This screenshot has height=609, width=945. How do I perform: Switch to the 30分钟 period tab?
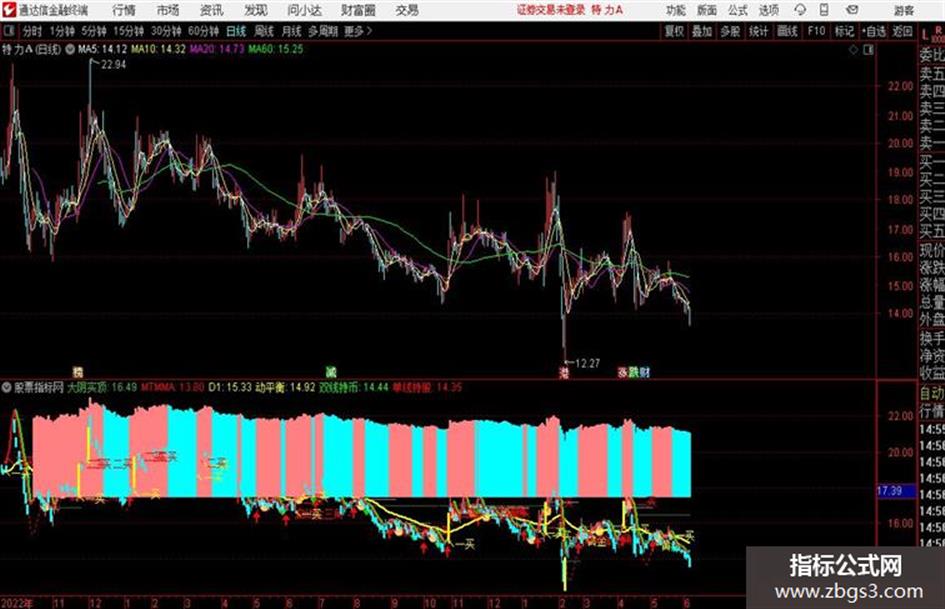166,31
